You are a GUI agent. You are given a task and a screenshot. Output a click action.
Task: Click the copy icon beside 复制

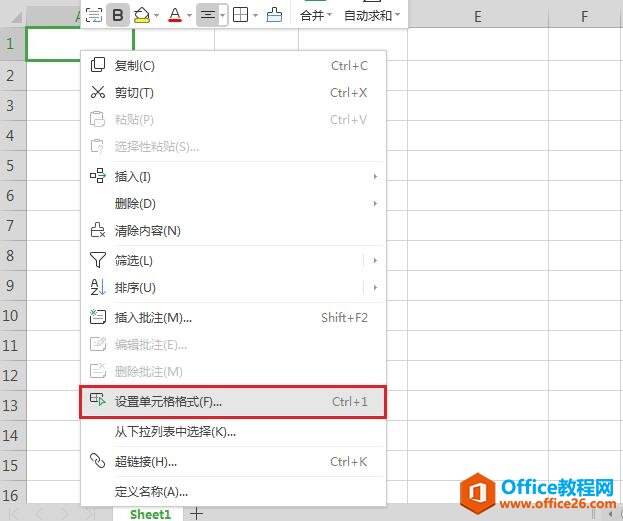pyautogui.click(x=98, y=65)
